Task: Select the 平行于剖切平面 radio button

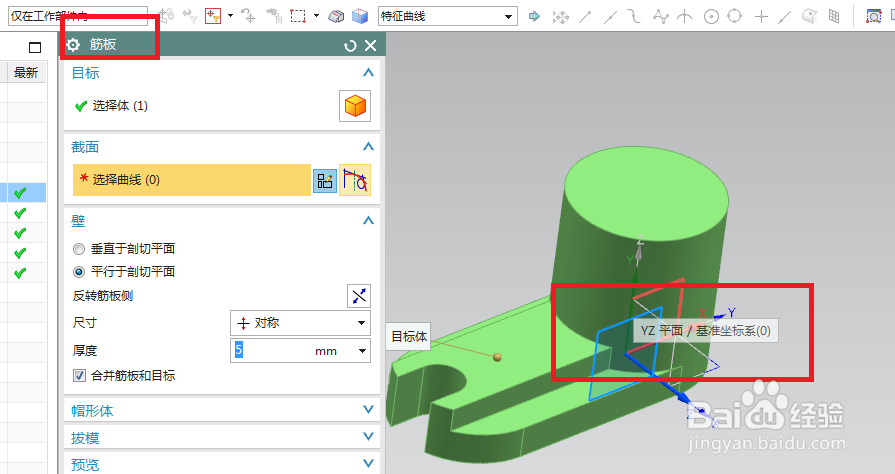Action: (79, 272)
